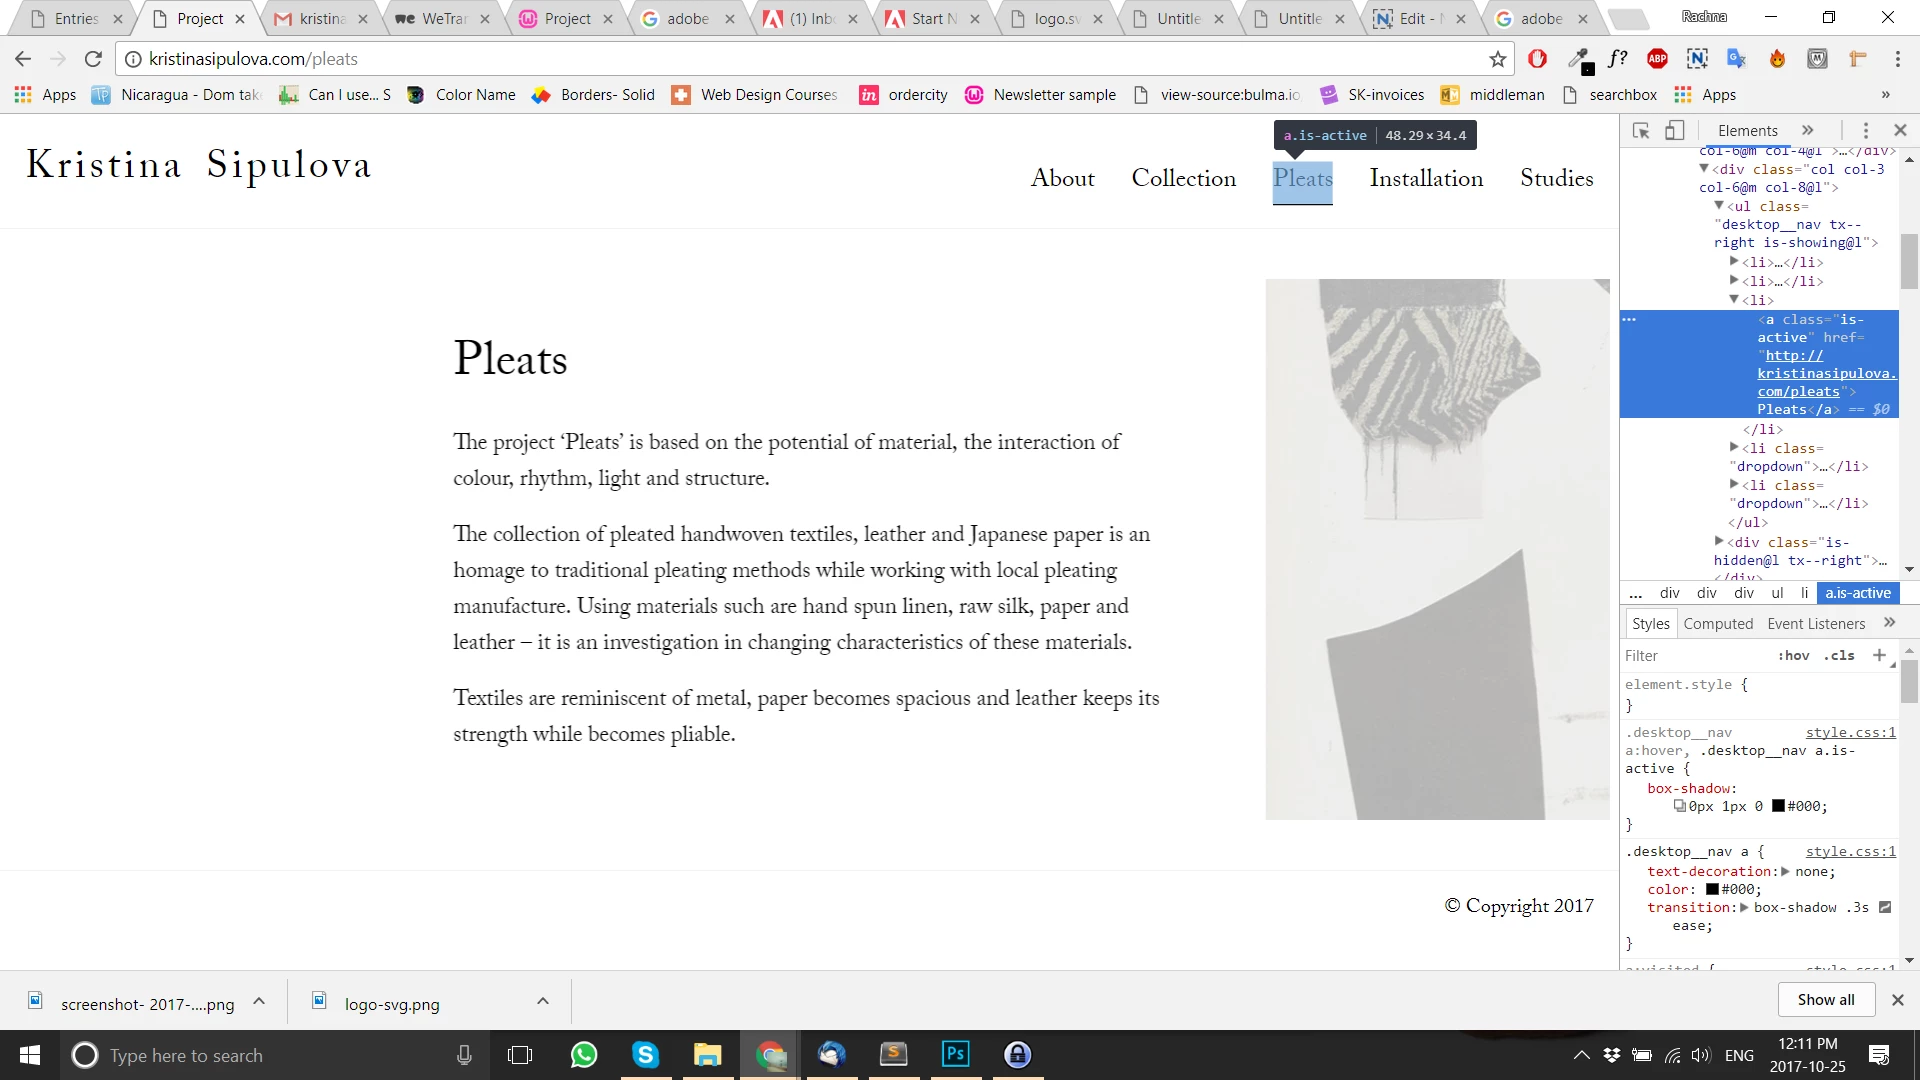Activate the inspect element picker icon

click(1641, 130)
